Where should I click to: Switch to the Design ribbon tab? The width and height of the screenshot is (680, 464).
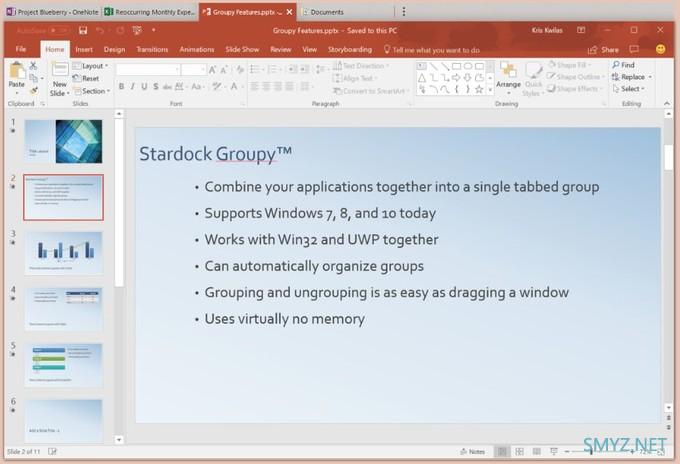(114, 49)
